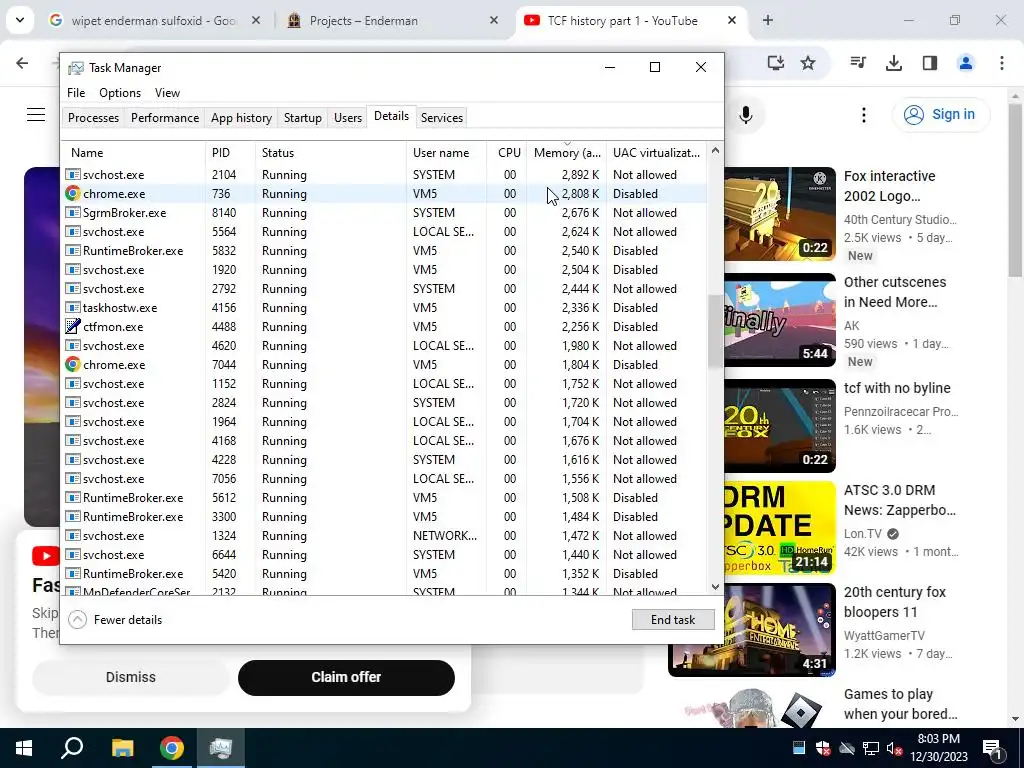Image resolution: width=1024 pixels, height=768 pixels.
Task: Select the ctfmon.exe process row
Action: (x=384, y=327)
